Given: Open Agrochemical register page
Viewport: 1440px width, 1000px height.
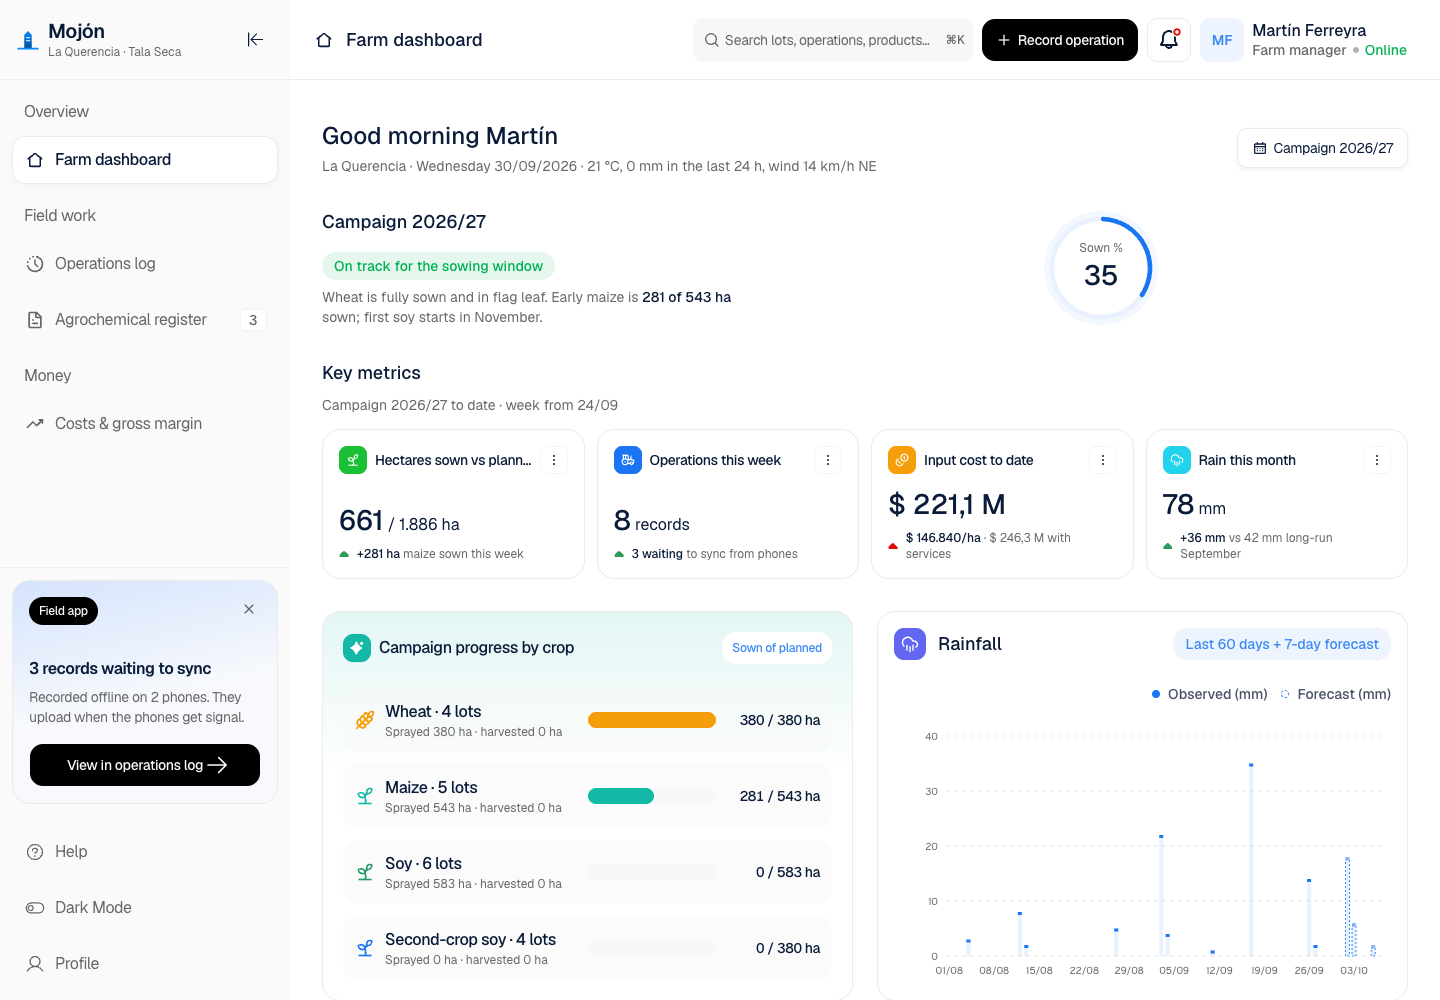Looking at the screenshot, I should click(145, 320).
